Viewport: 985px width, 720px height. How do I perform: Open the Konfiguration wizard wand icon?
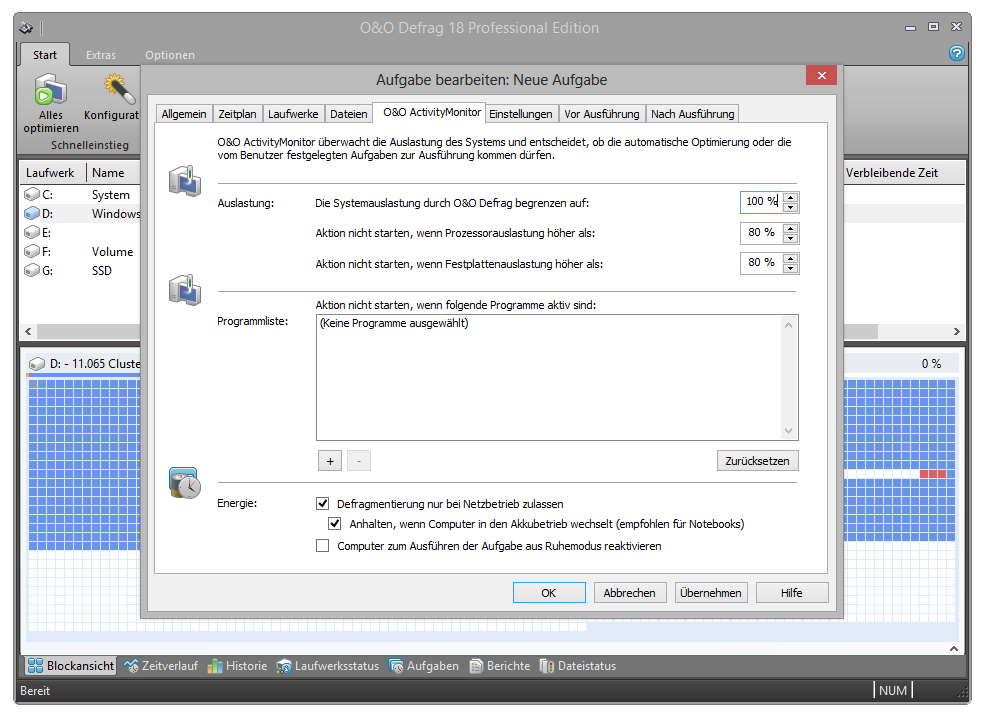click(119, 89)
